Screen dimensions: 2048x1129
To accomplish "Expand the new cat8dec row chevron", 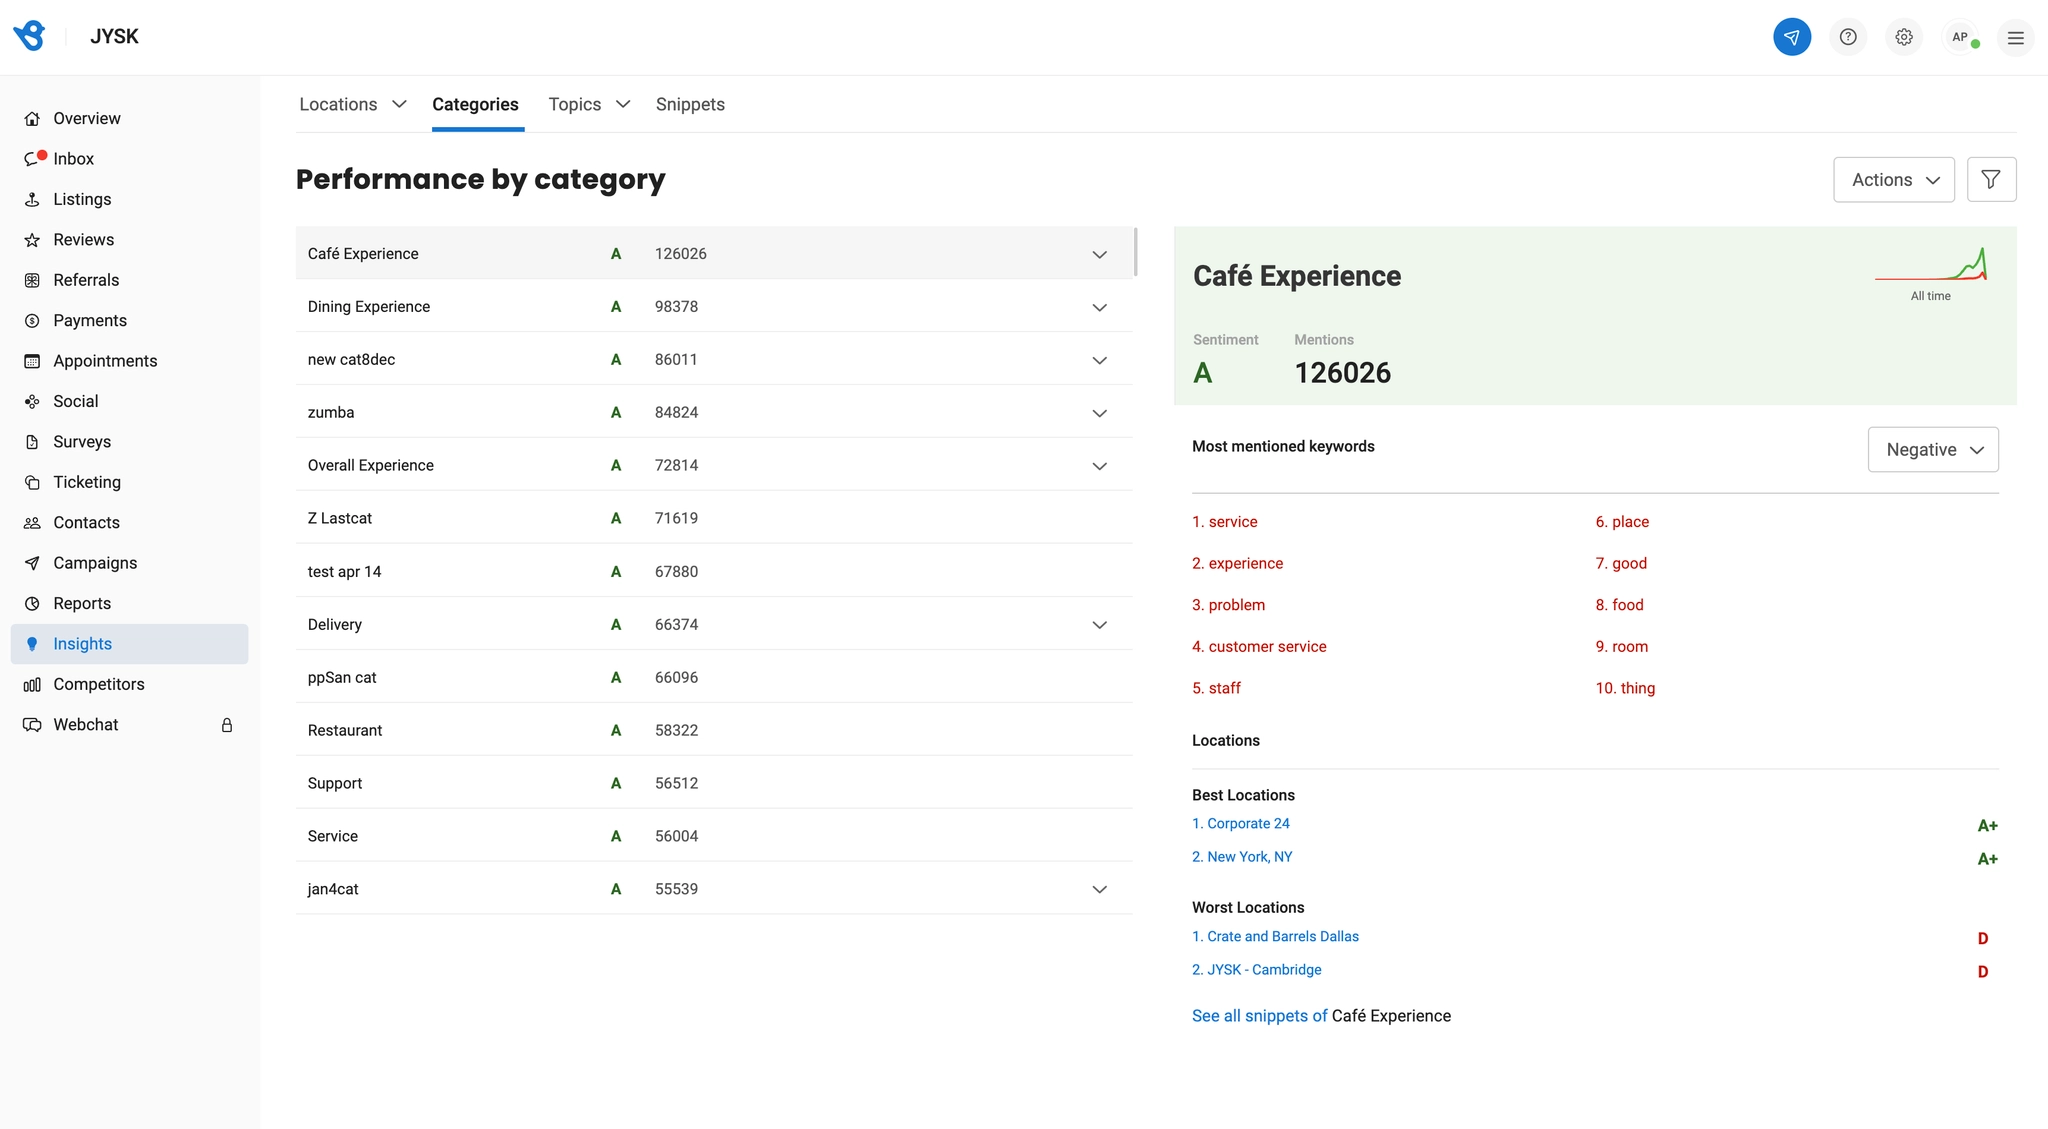I will tap(1099, 360).
